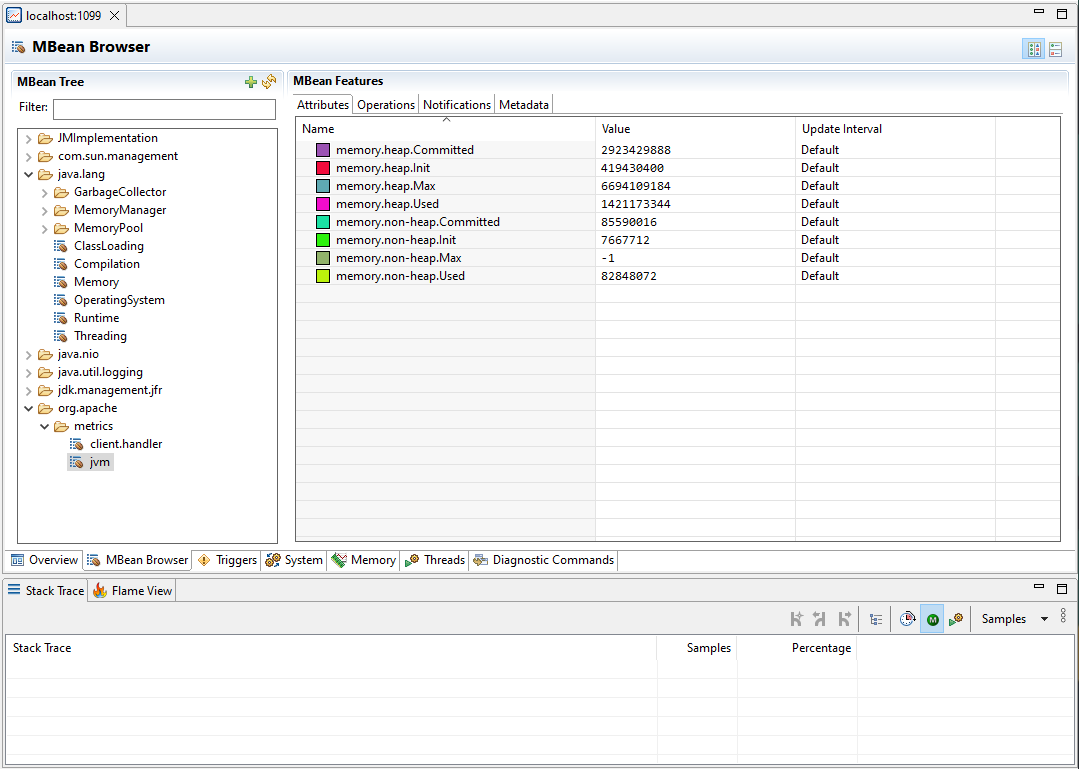Refresh the MBean tree

[268, 81]
